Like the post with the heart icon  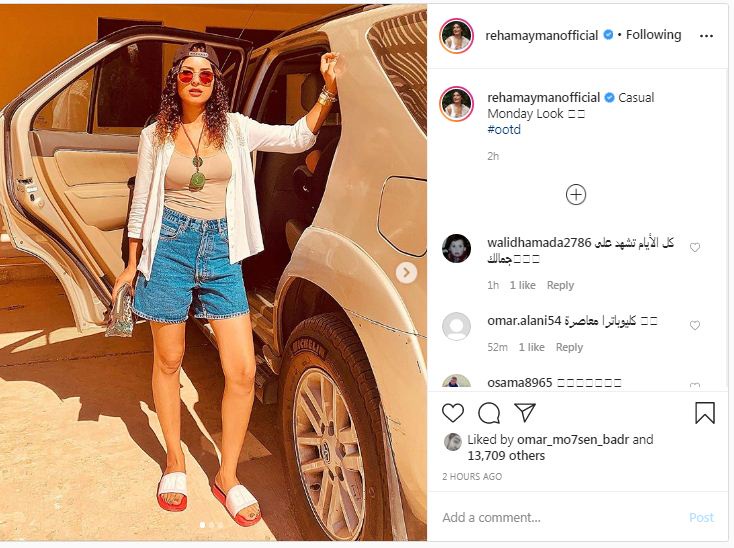coord(453,413)
